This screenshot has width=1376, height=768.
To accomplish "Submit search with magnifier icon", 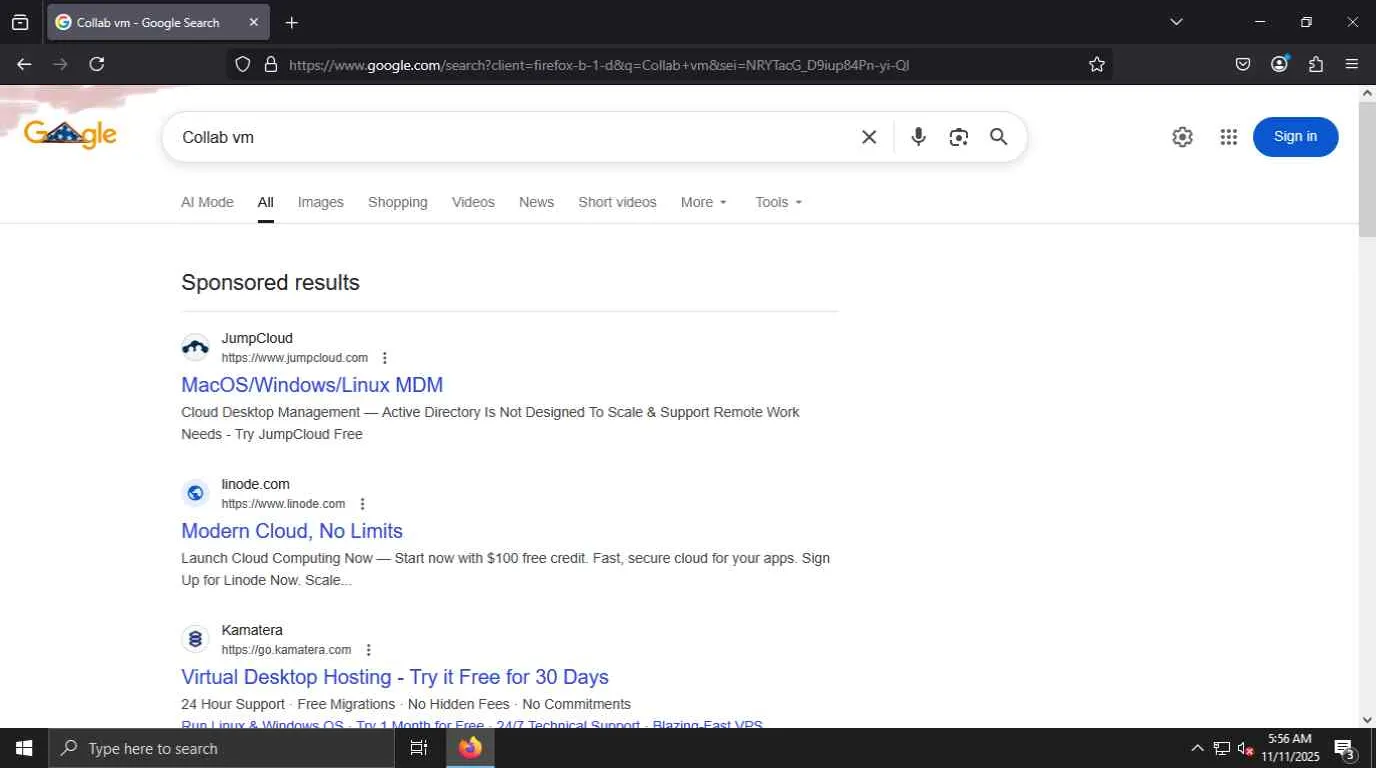I will (x=999, y=137).
